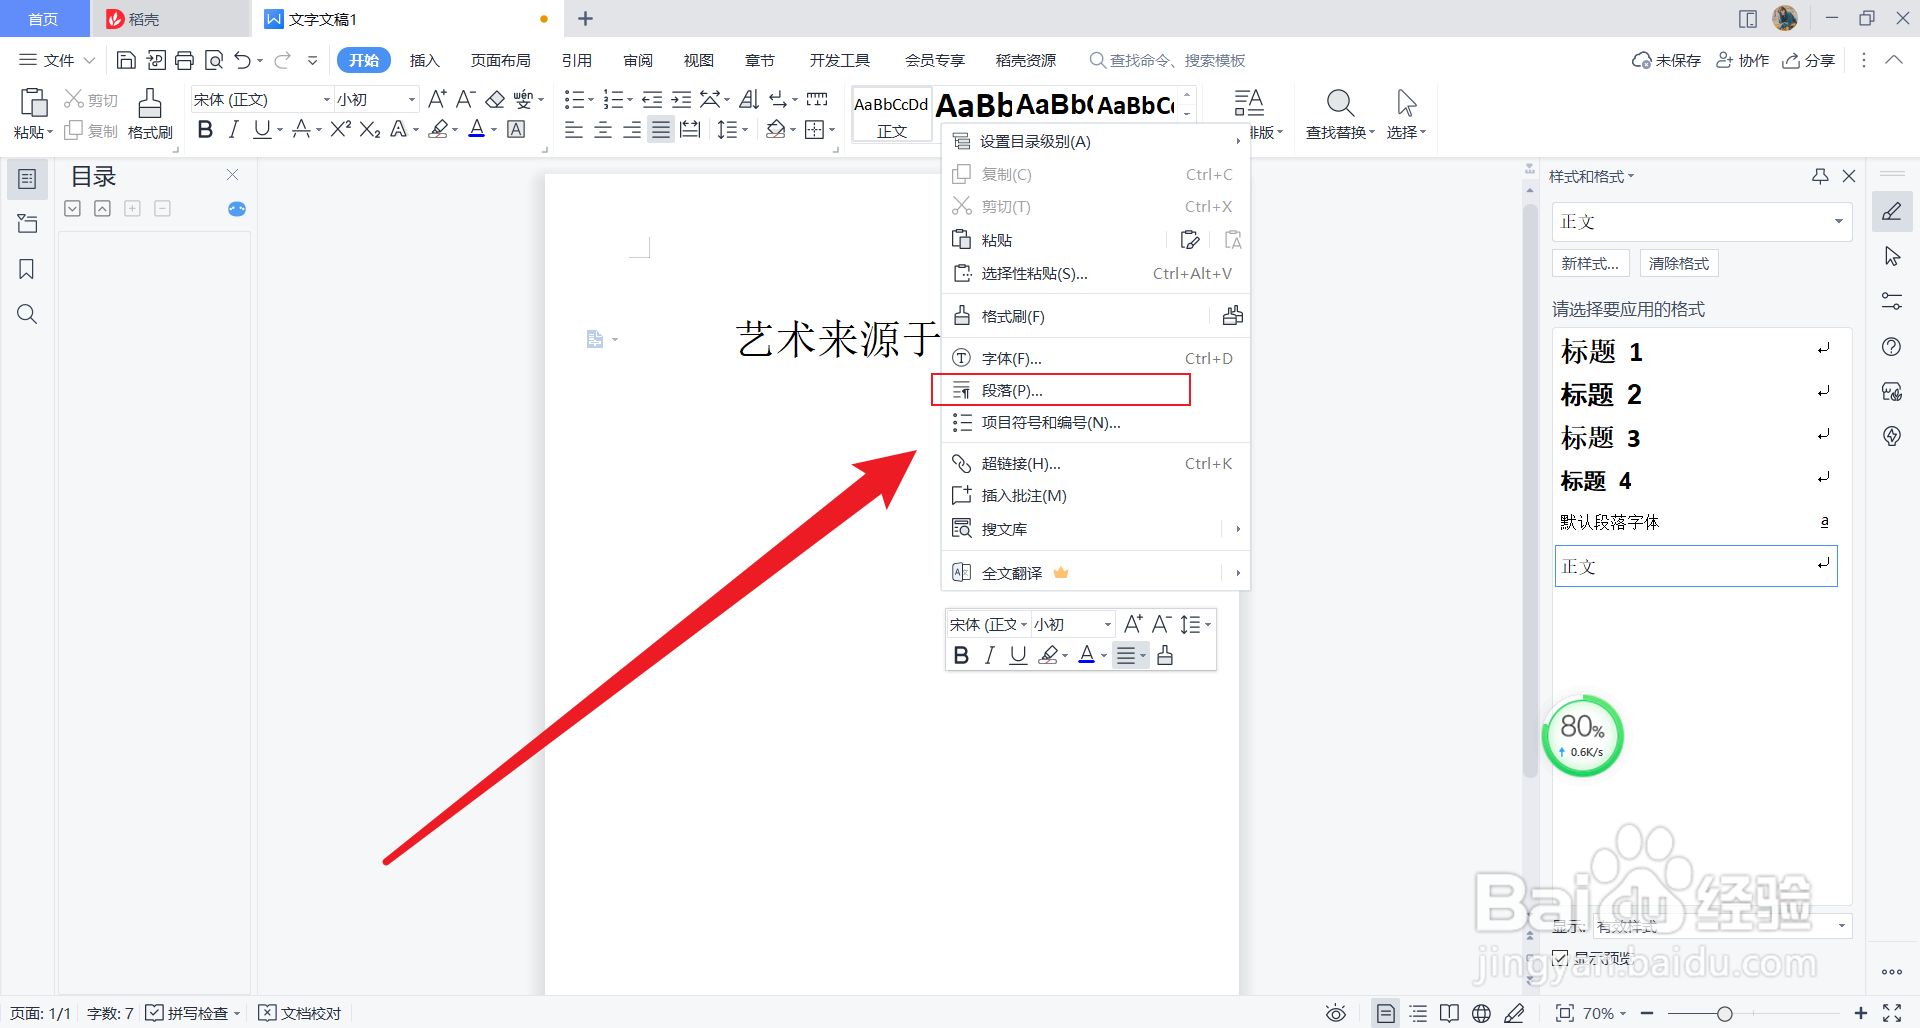Open the current style 正文 dropdown

tap(1838, 221)
